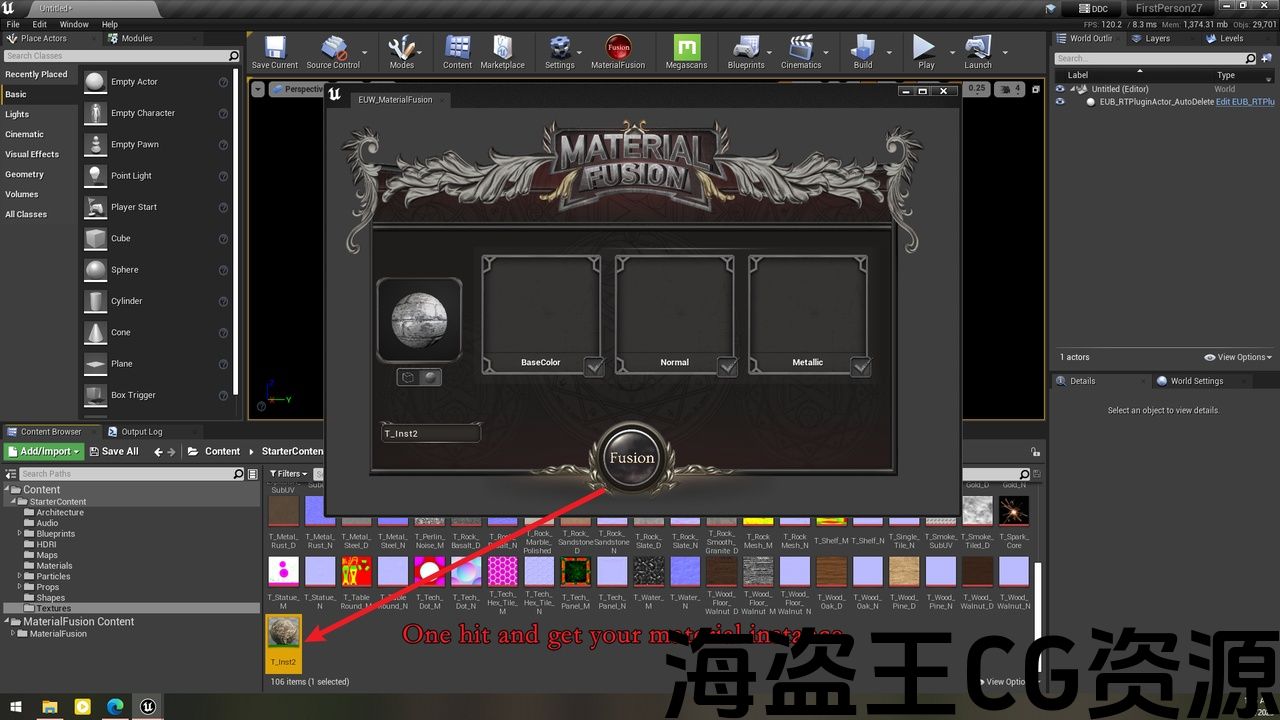The width and height of the screenshot is (1280, 720).
Task: Open Source Control from the toolbar
Action: click(x=333, y=50)
